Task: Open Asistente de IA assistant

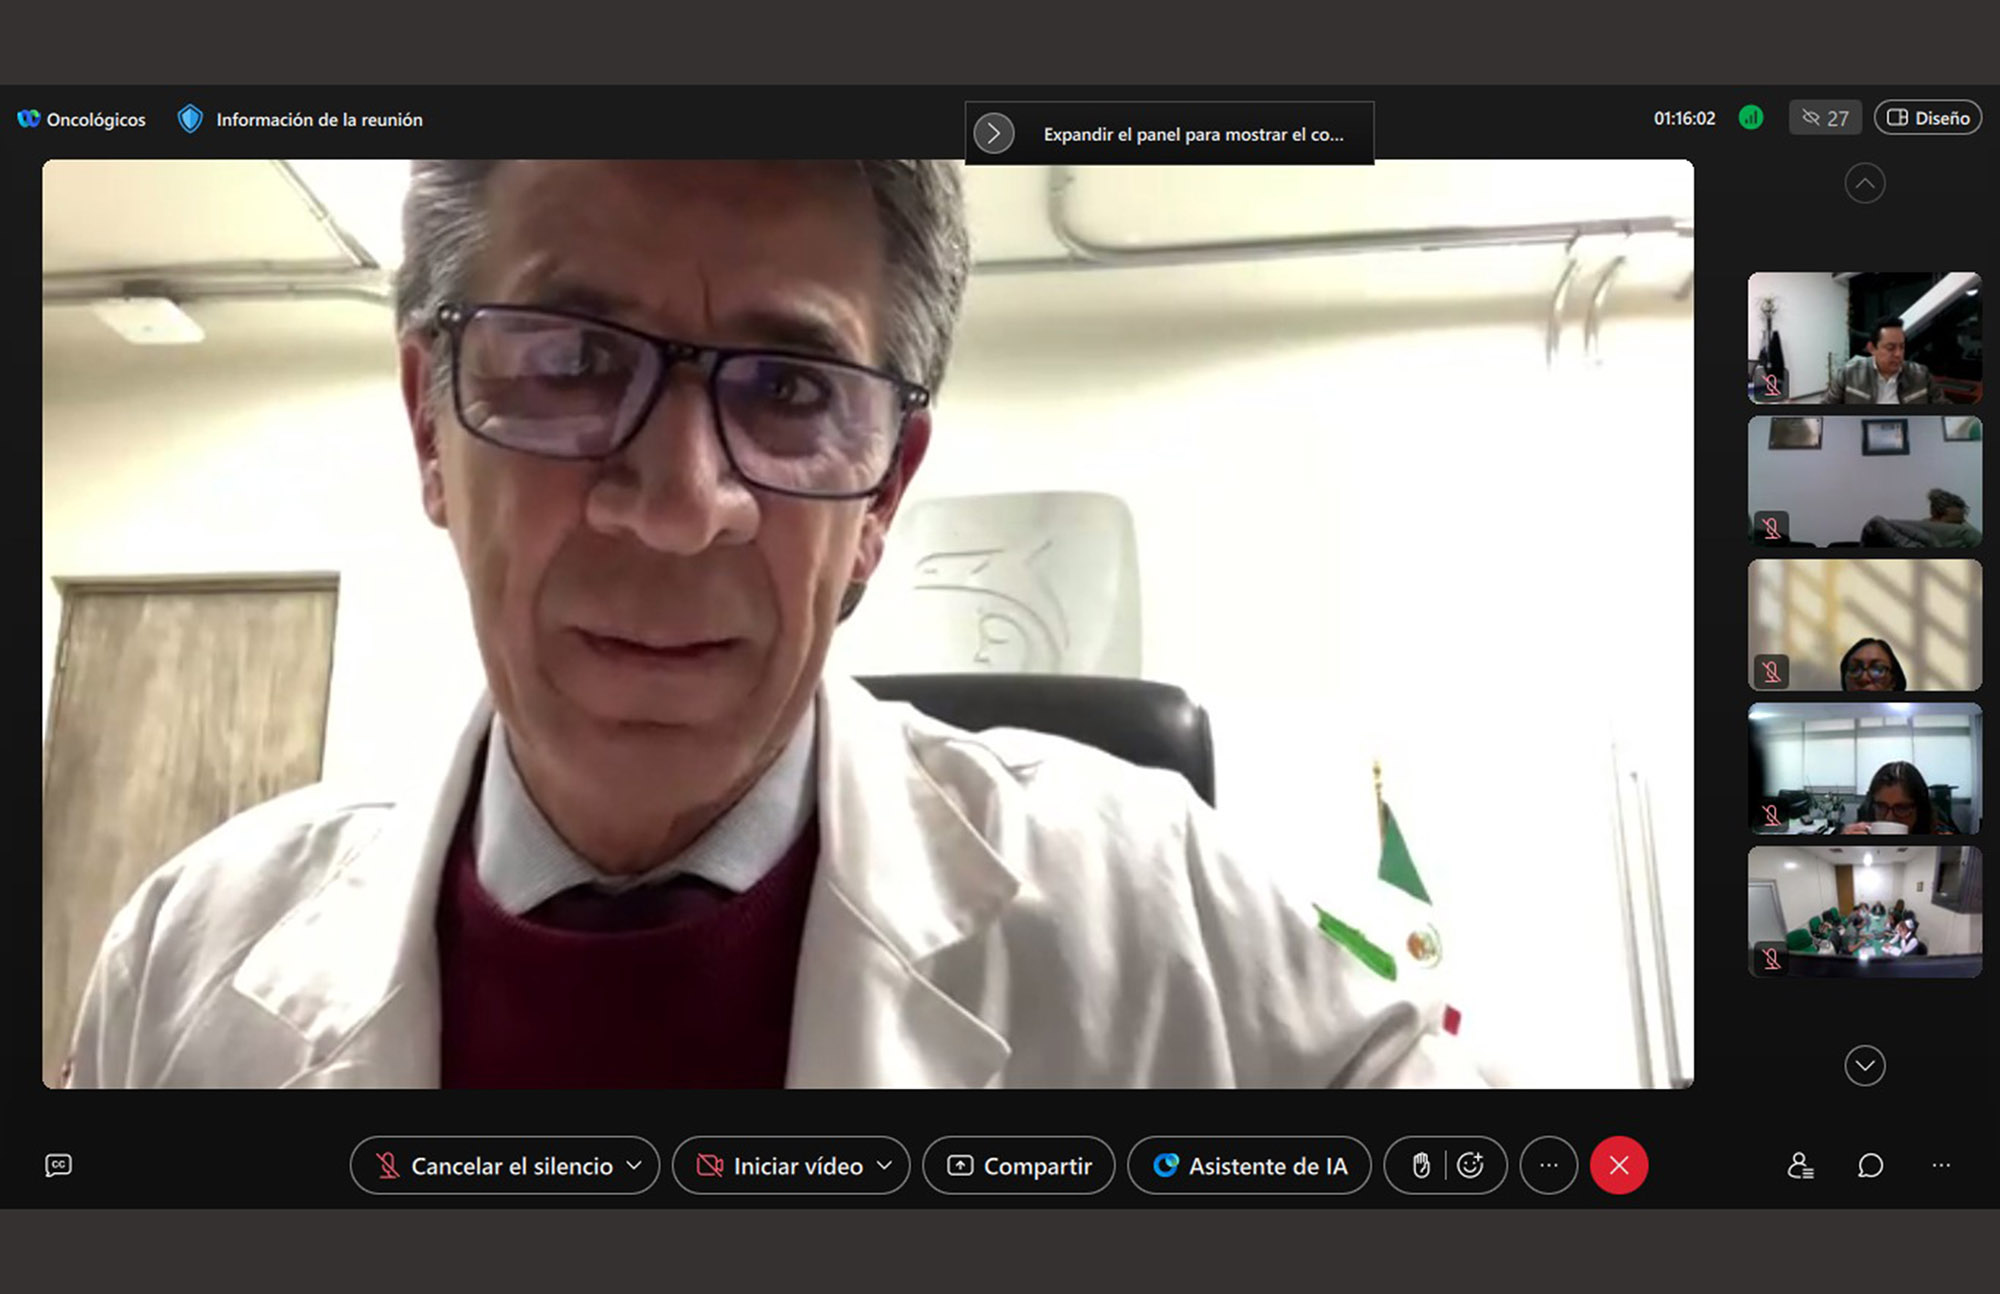Action: tap(1249, 1166)
